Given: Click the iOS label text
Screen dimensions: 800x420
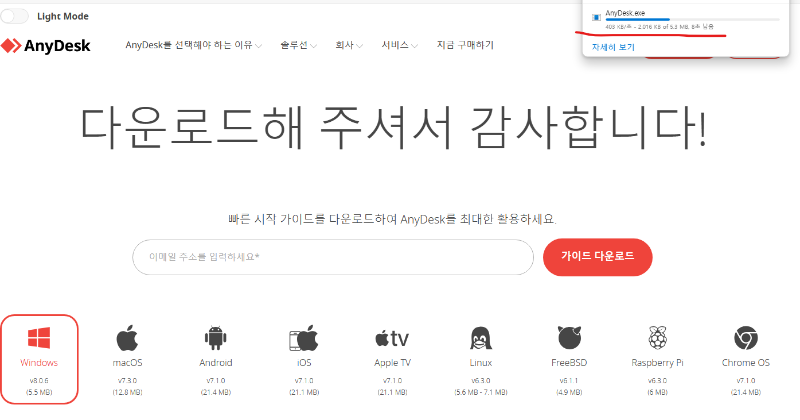Looking at the screenshot, I should (x=304, y=363).
